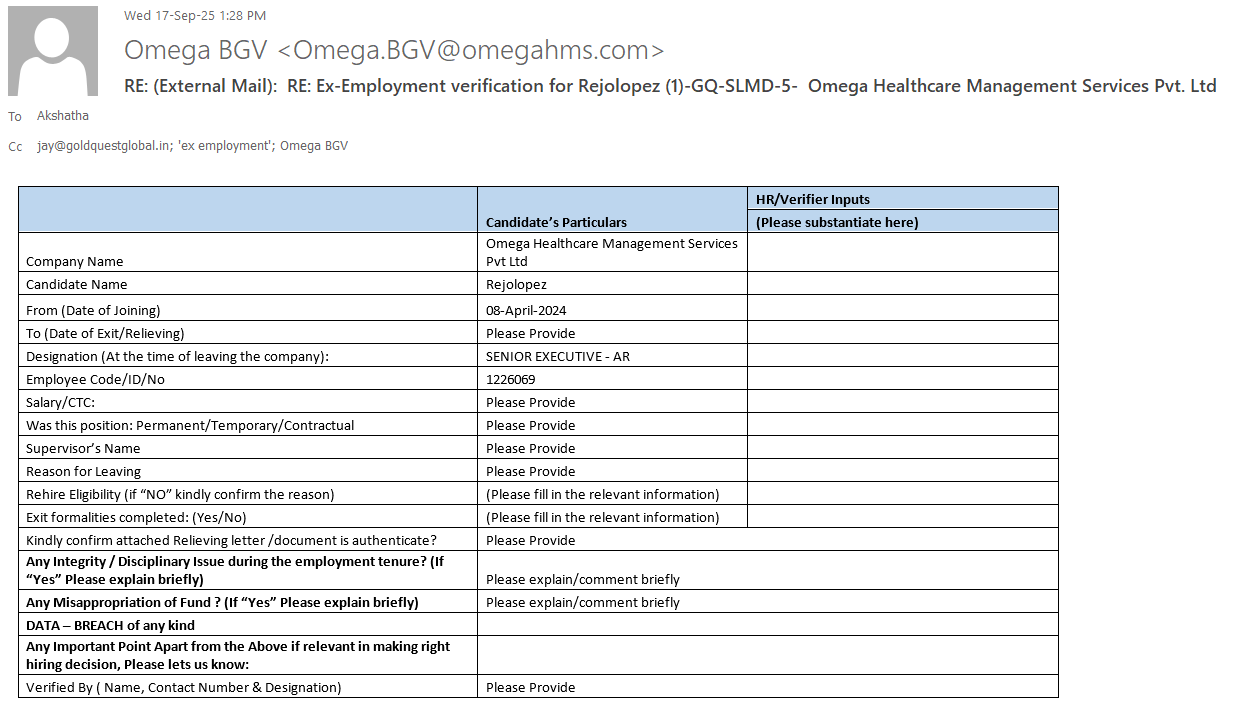Click the 'ex employment' Cc recipient
The width and height of the screenshot is (1242, 711).
coord(224,146)
